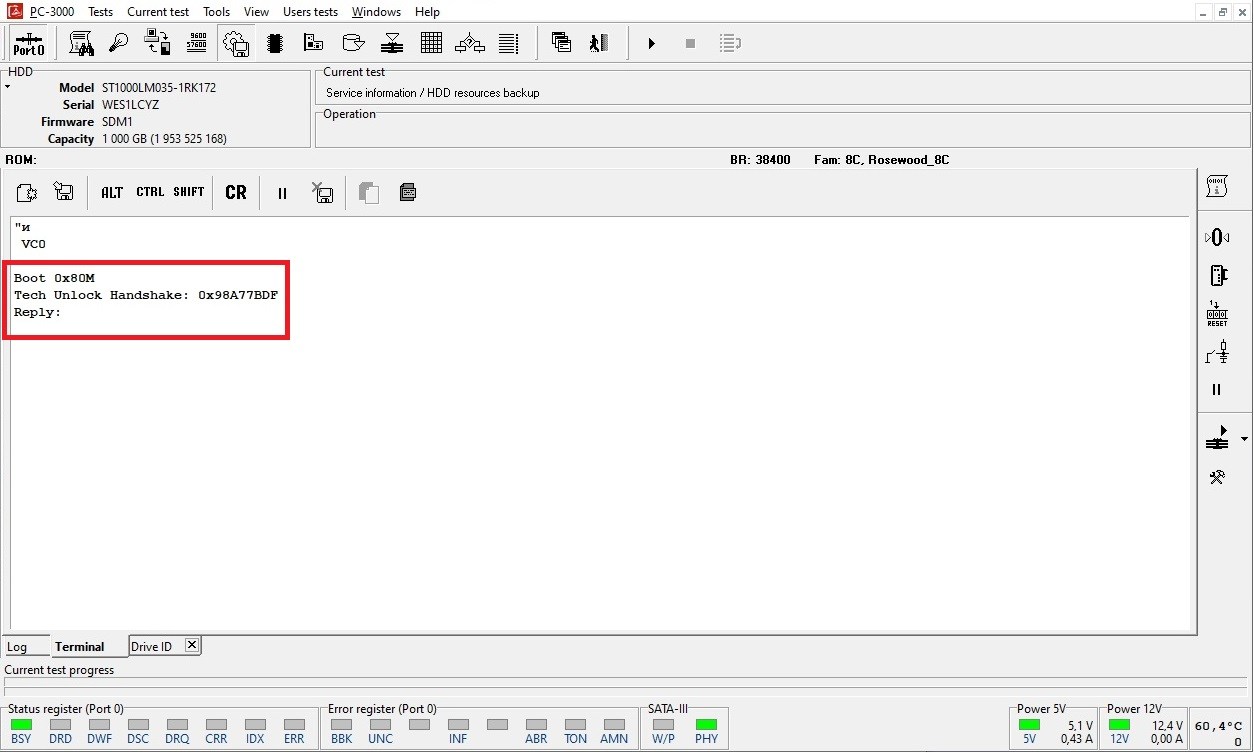Open dropdown arrow beside the sidebar spin-up icon
Viewport: 1254px width, 752px height.
tap(1244, 439)
